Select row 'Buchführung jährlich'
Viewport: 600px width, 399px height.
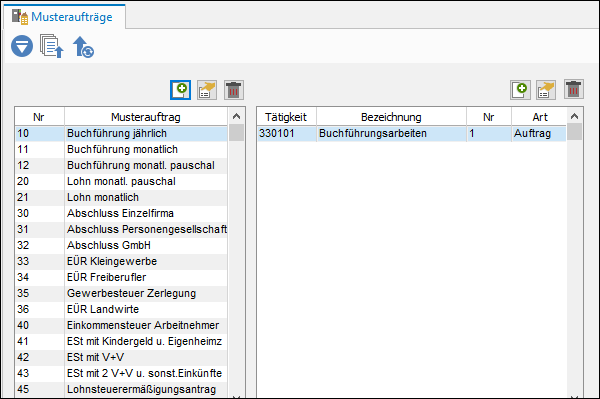(121, 133)
